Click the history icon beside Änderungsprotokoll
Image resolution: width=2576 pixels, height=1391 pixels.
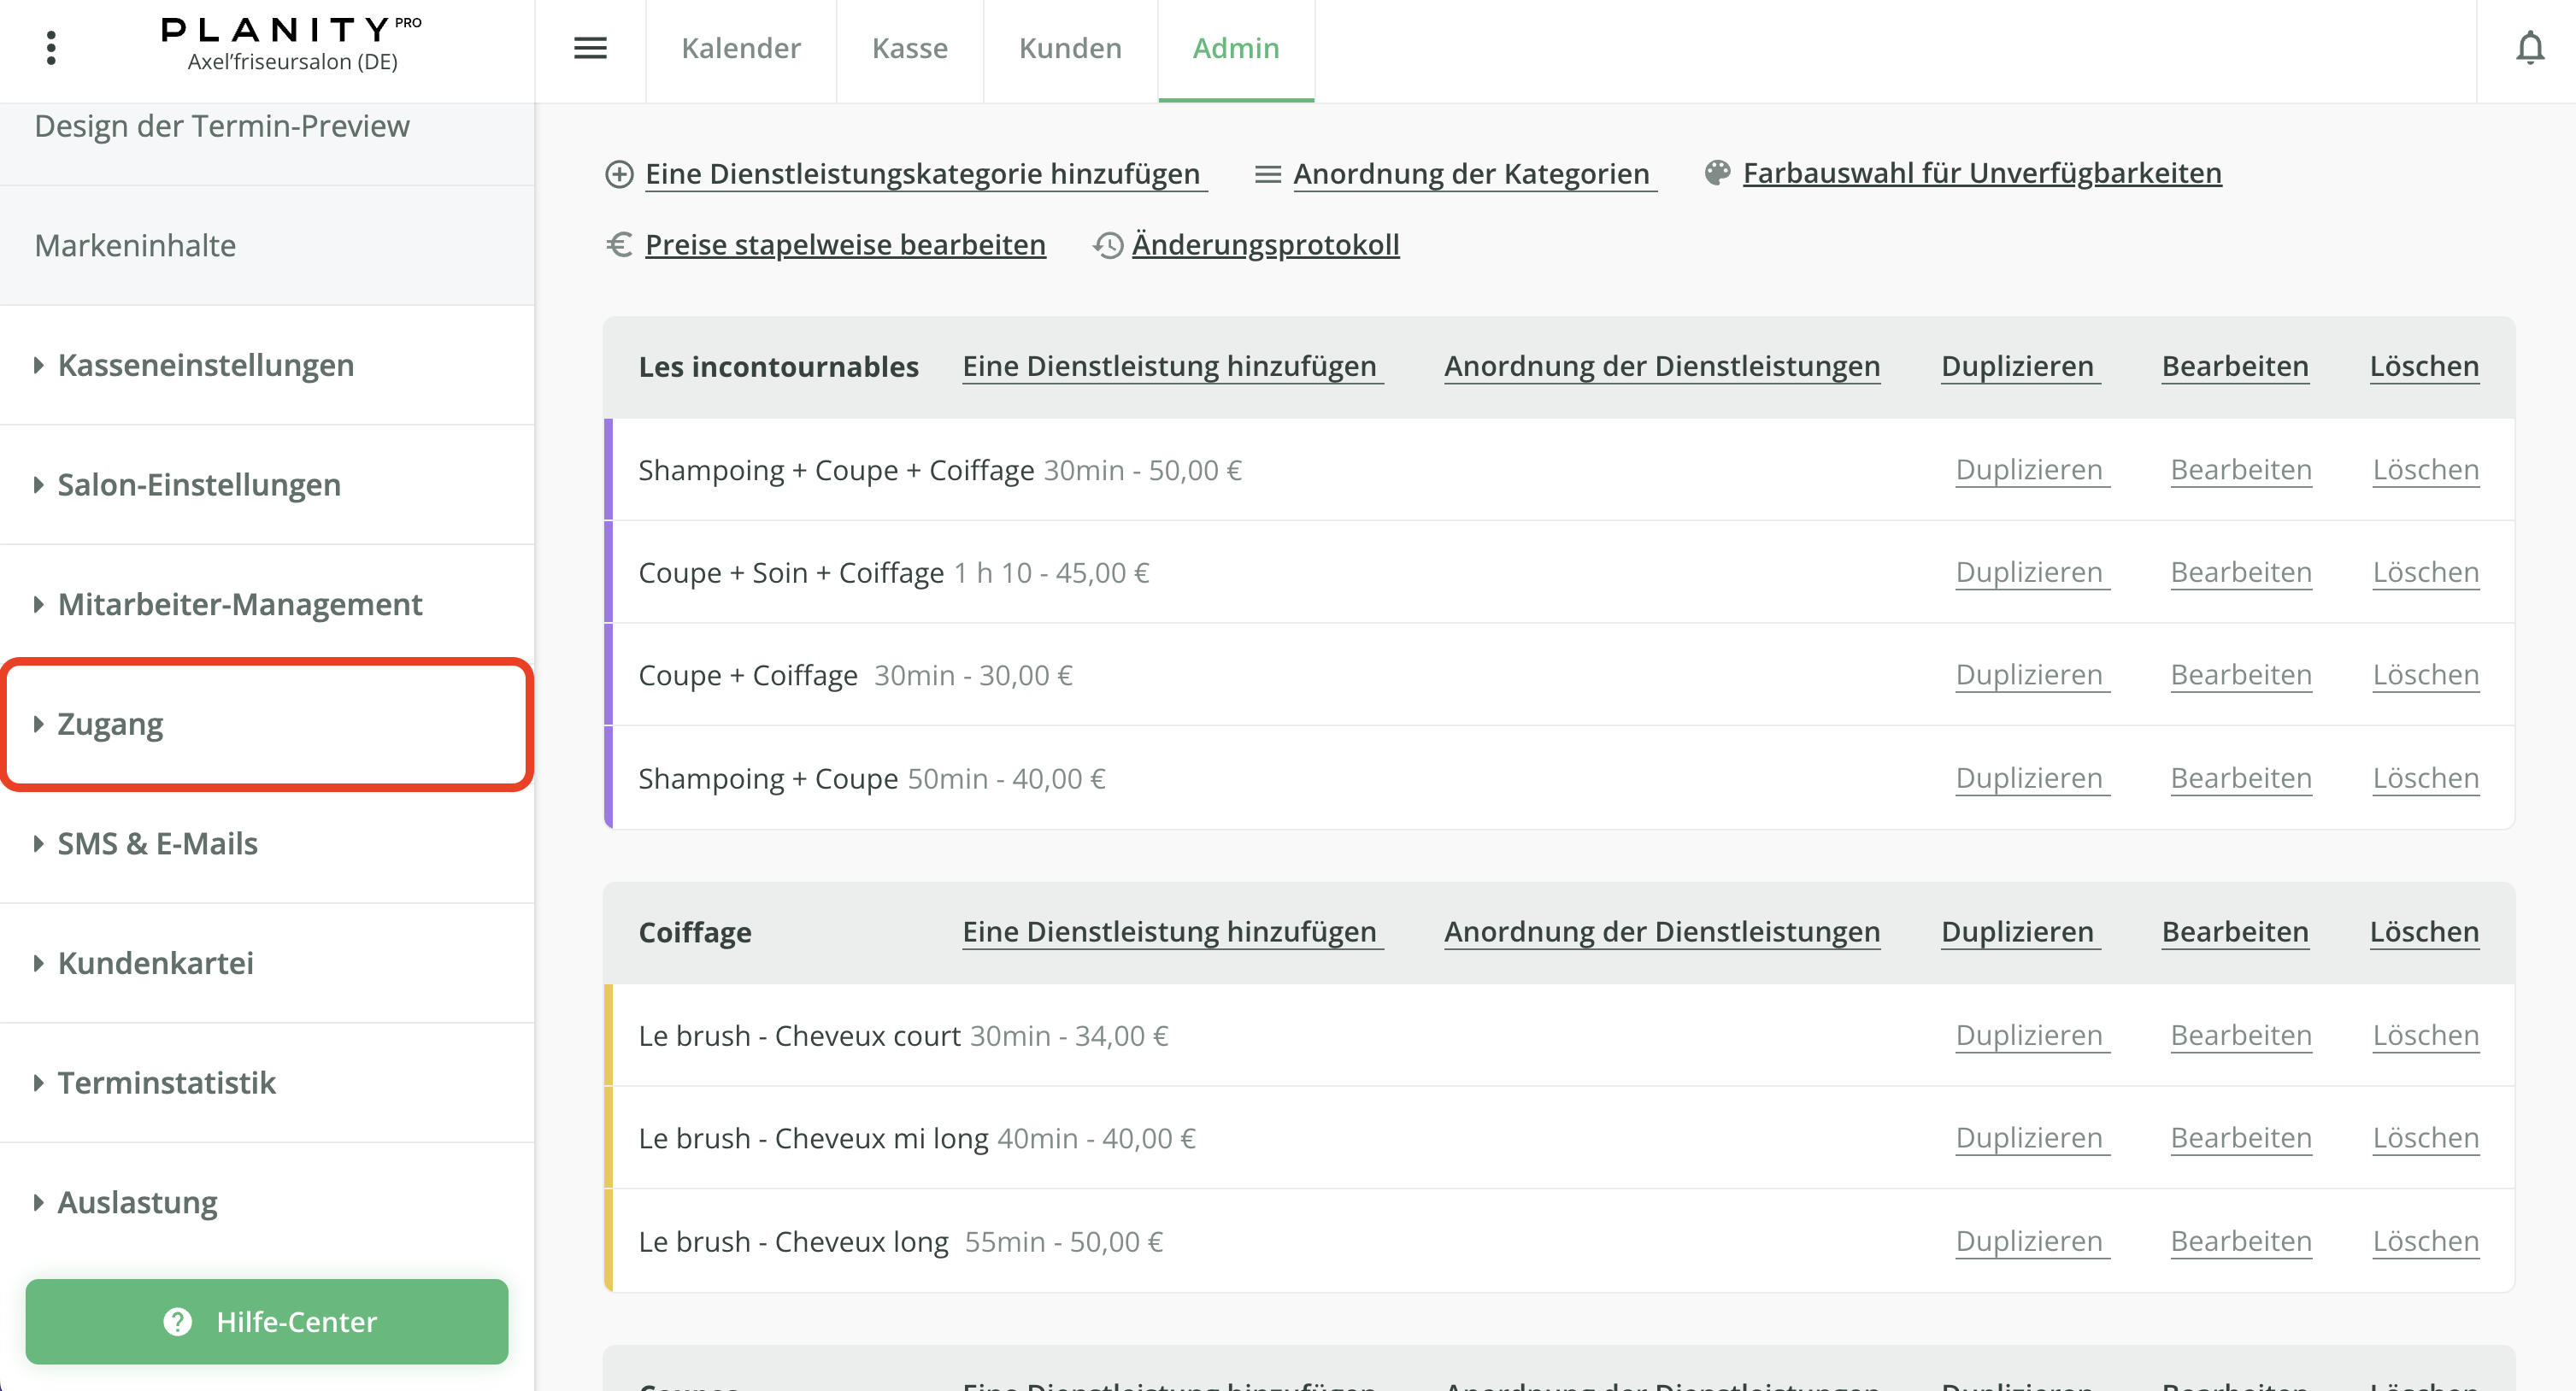pos(1107,245)
